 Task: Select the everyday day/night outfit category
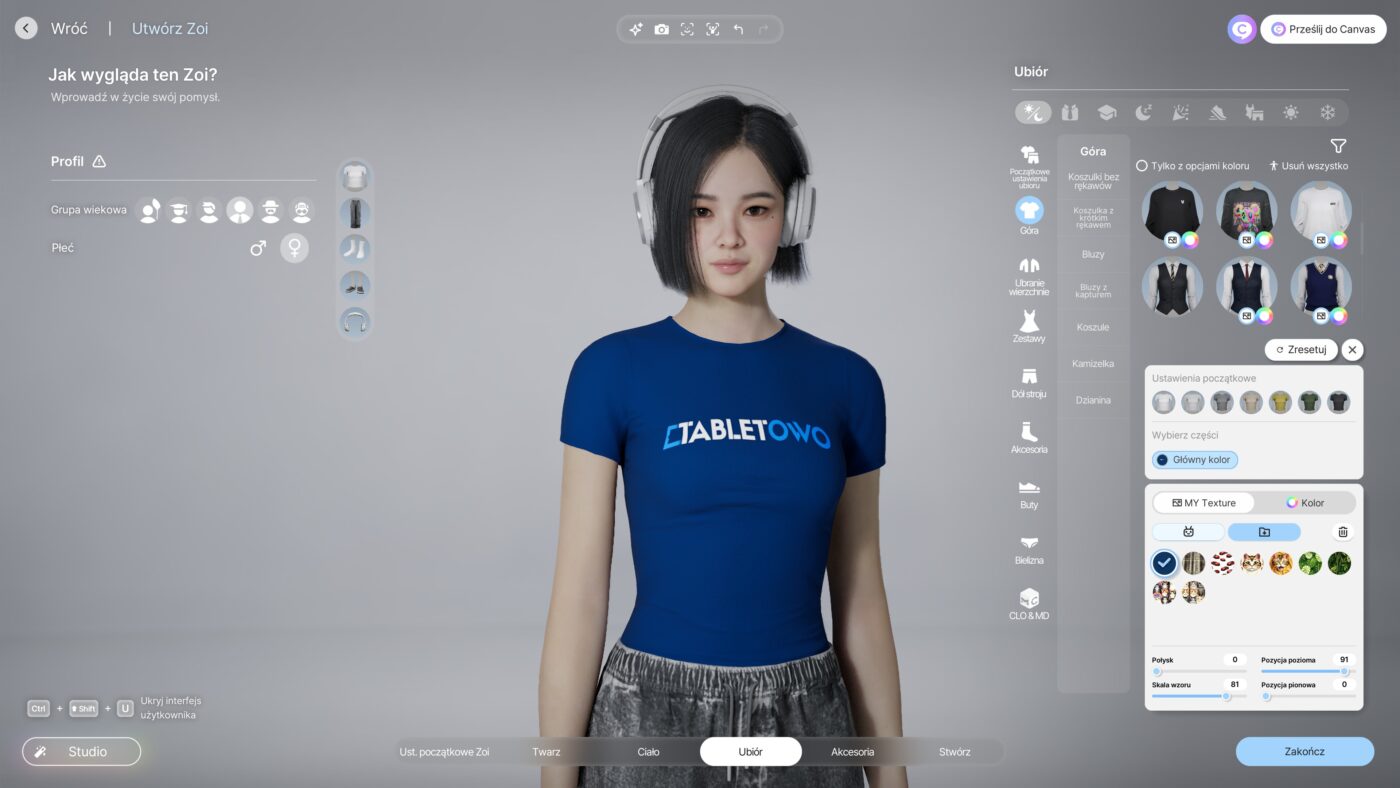(x=1033, y=112)
